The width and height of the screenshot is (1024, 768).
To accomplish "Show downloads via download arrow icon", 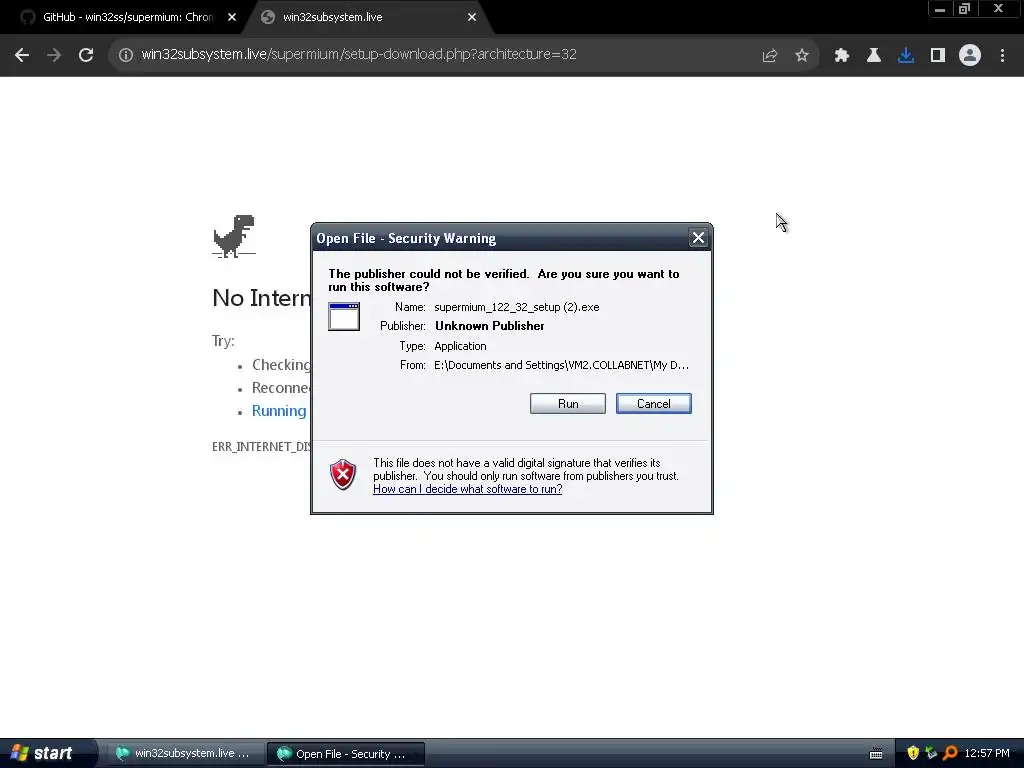I will pos(906,56).
